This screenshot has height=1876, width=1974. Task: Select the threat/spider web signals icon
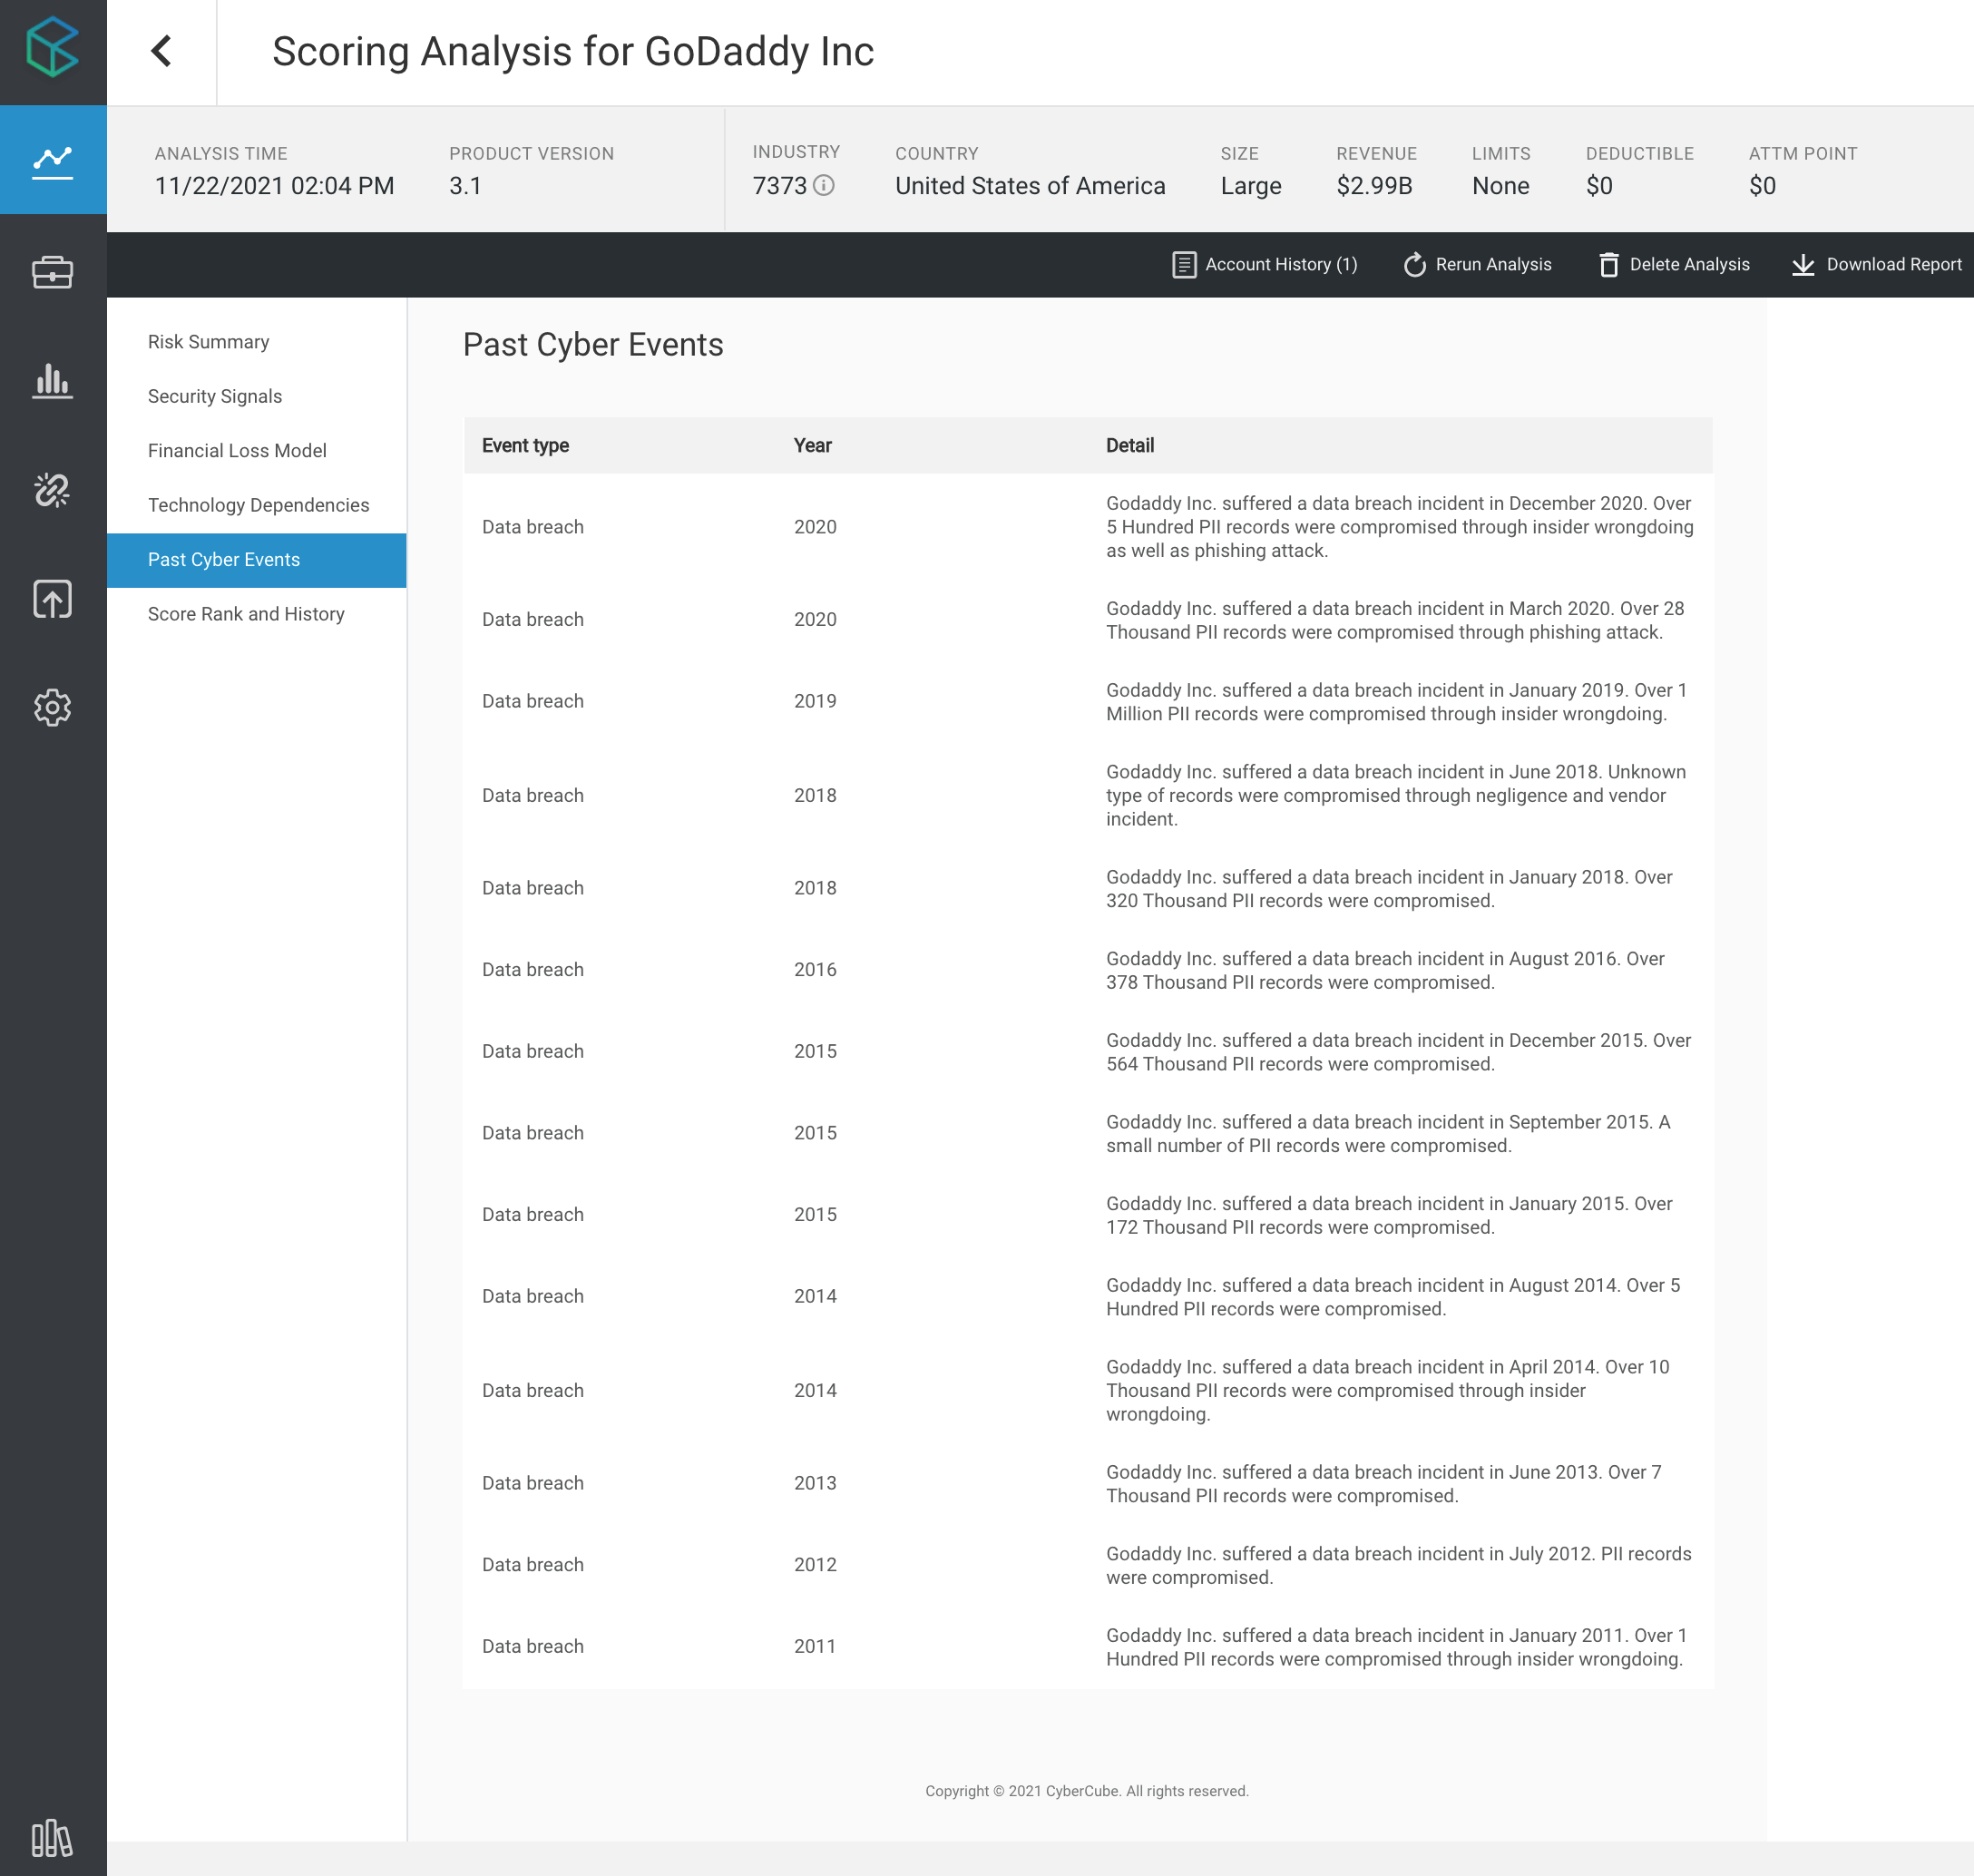(53, 488)
